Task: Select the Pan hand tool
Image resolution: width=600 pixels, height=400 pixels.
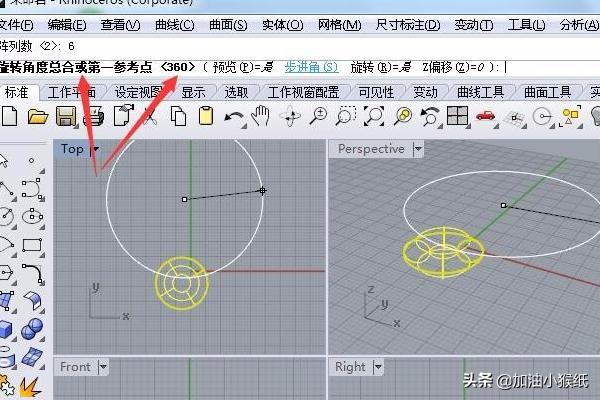Action: pyautogui.click(x=261, y=117)
